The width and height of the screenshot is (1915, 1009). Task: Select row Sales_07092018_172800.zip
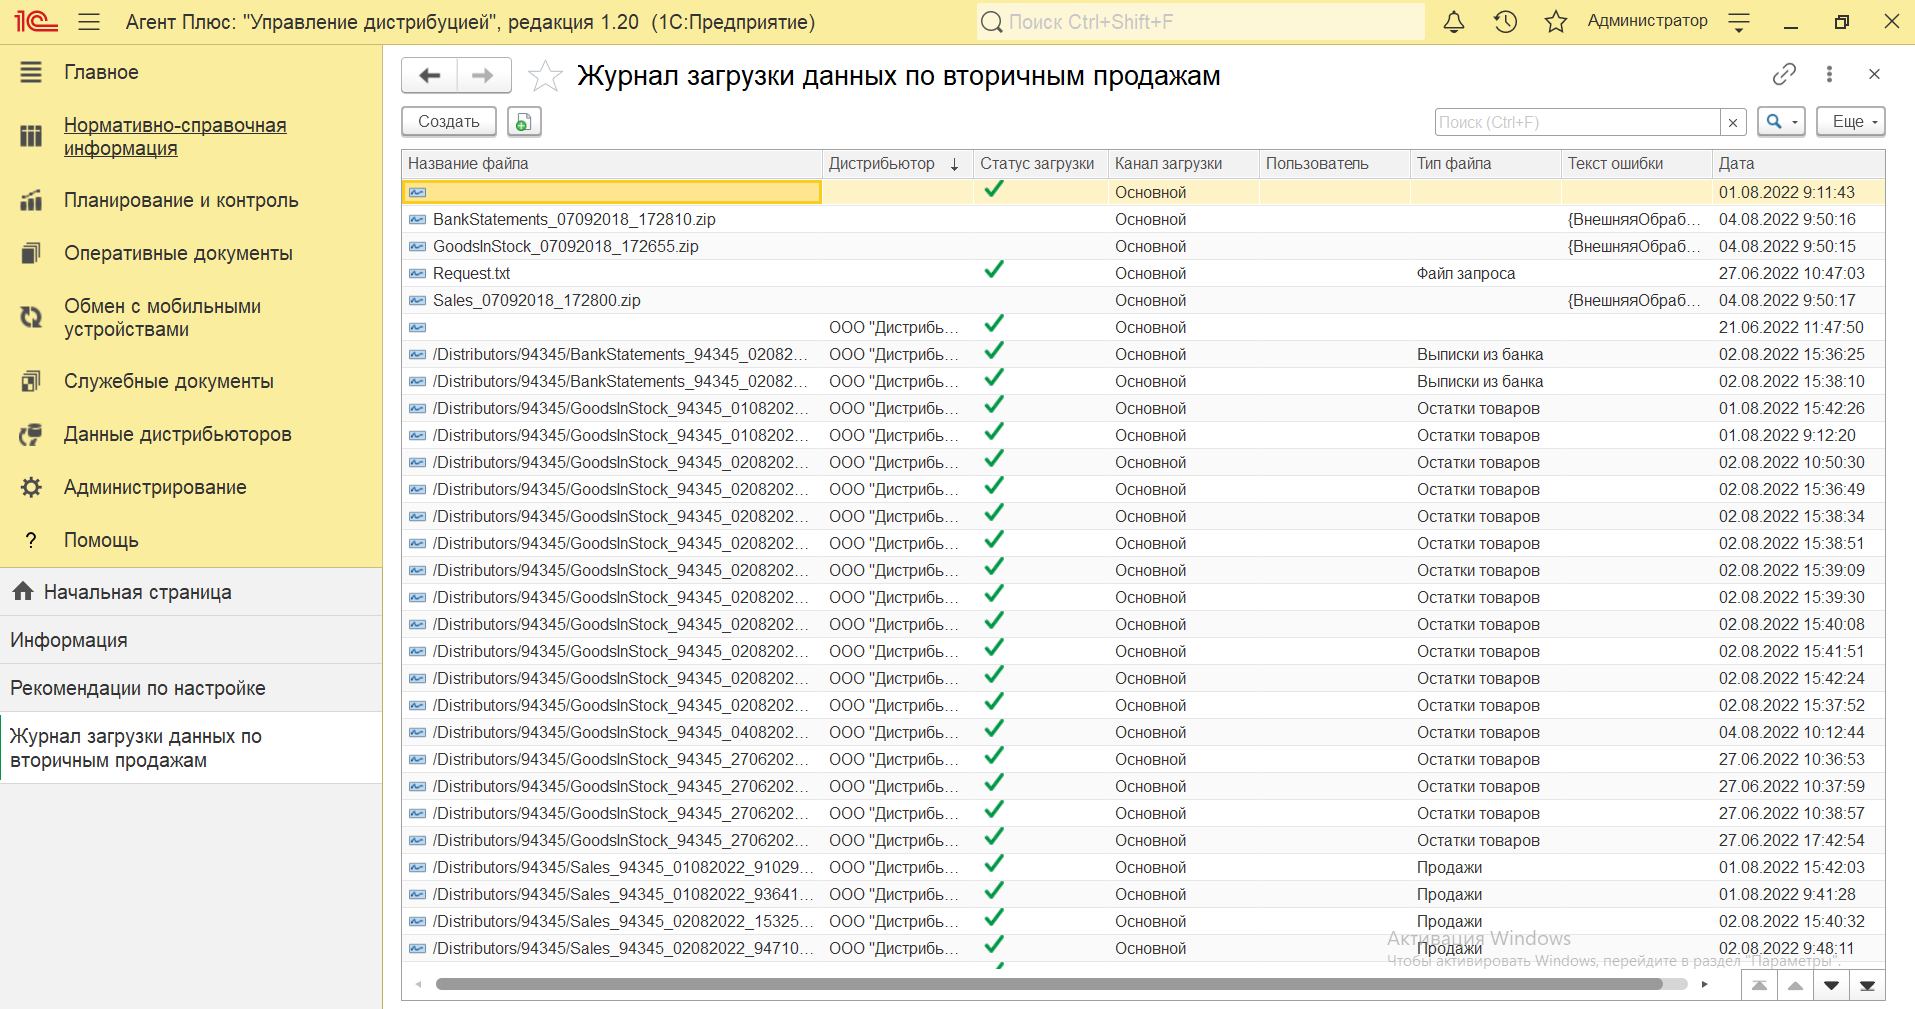click(x=1143, y=300)
